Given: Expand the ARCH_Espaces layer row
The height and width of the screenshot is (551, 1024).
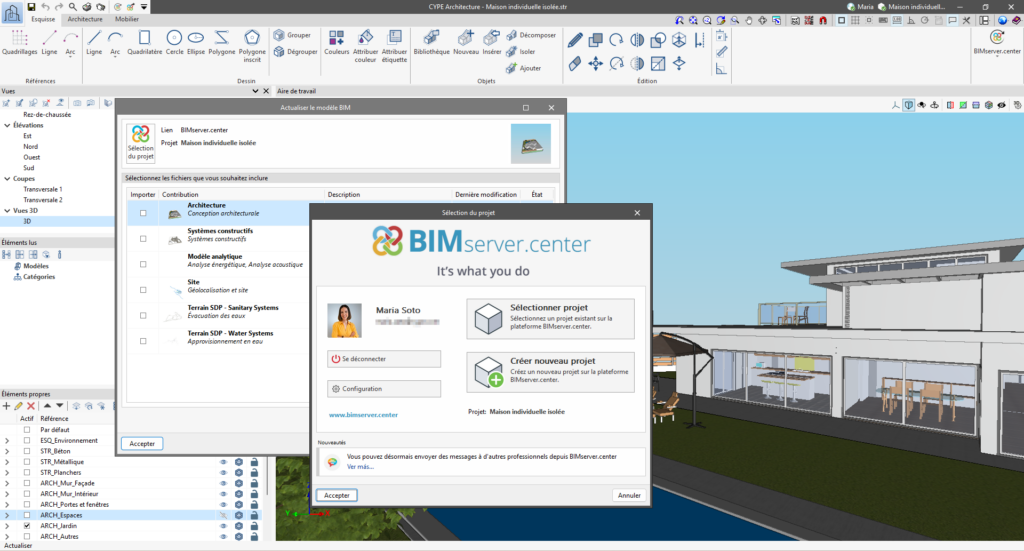Looking at the screenshot, I should [7, 515].
